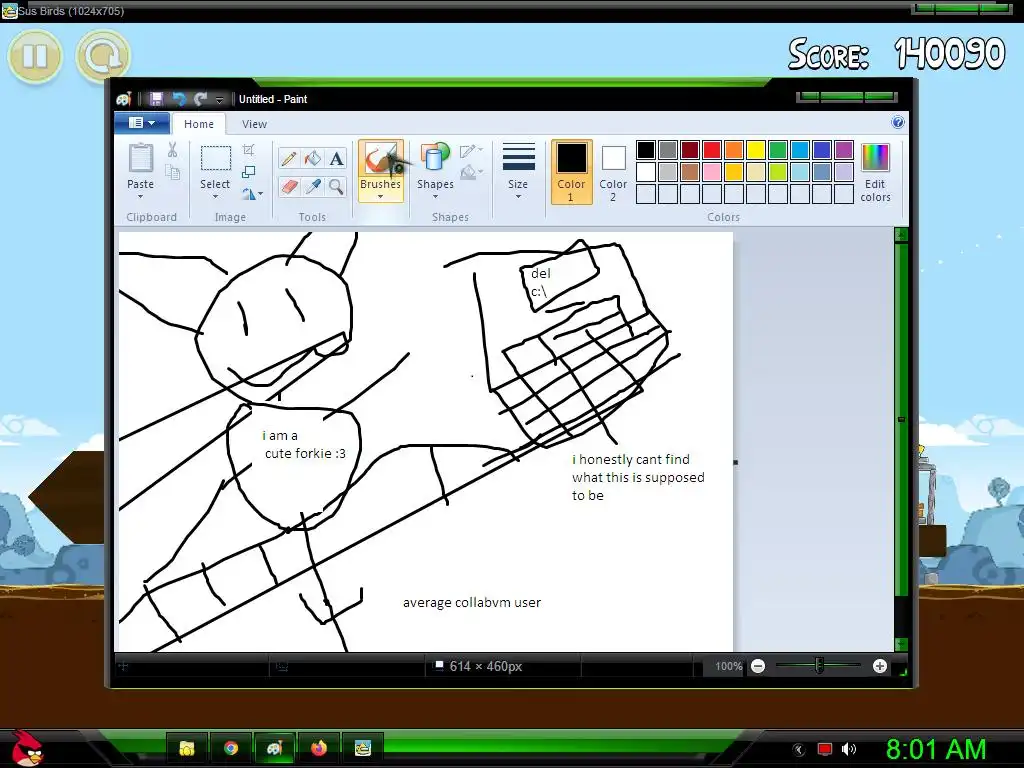Open the Shape fill dropdown

pyautogui.click(x=472, y=172)
